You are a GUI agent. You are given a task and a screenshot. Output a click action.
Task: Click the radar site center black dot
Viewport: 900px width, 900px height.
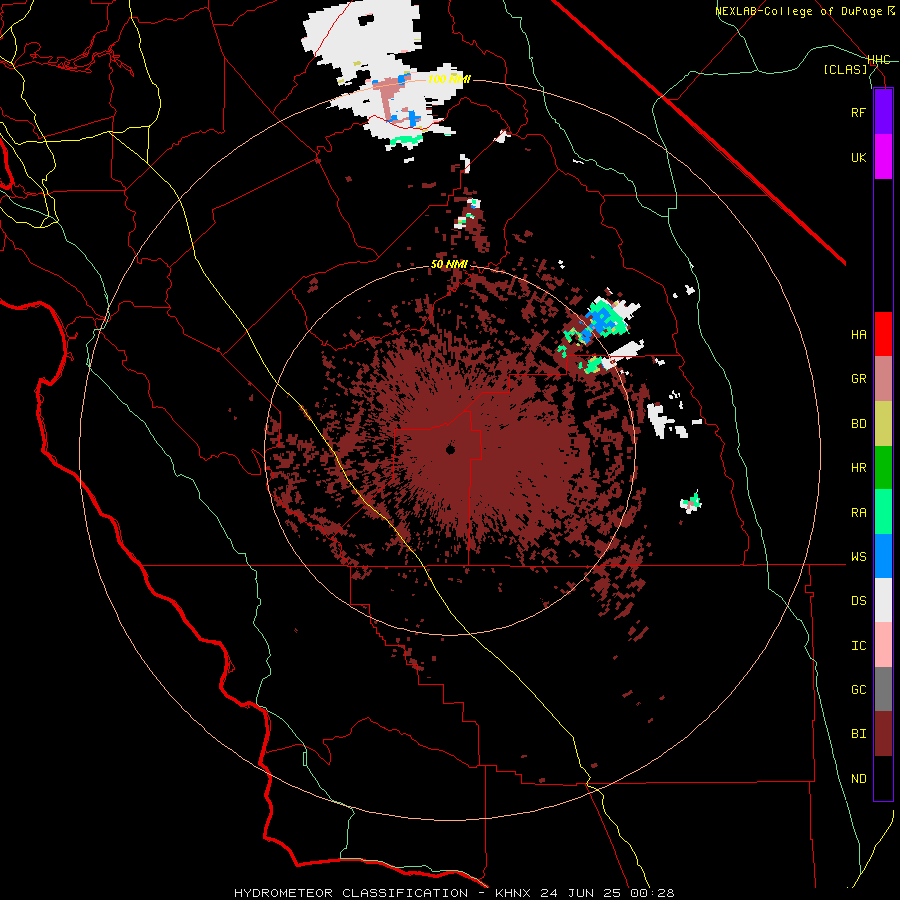451,449
